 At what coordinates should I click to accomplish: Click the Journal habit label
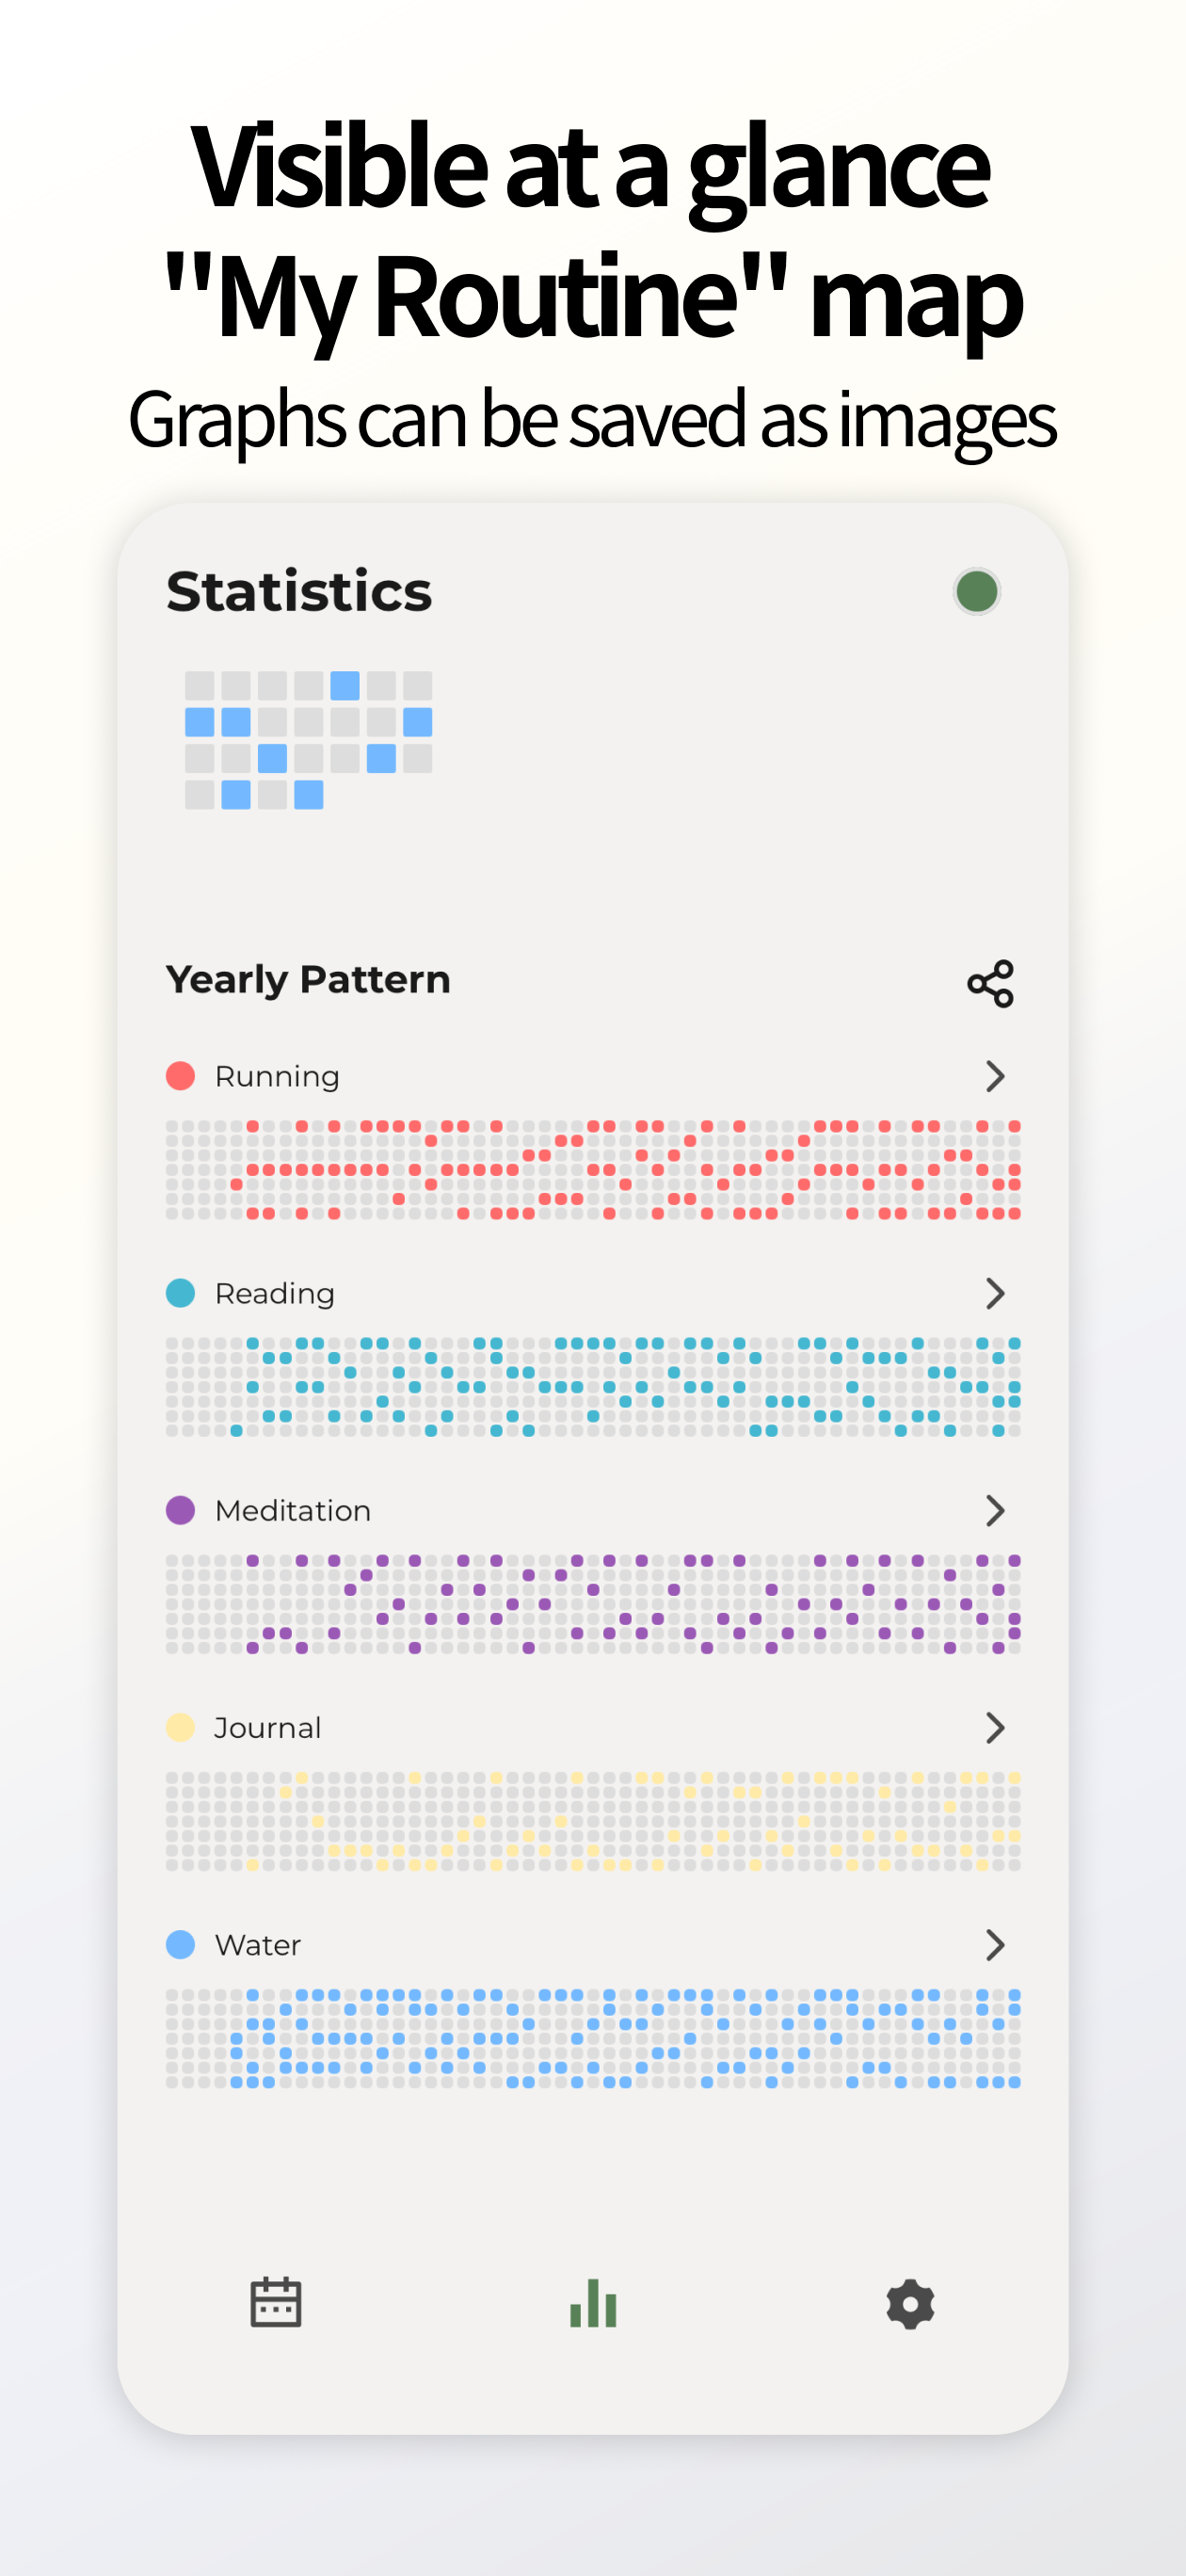pyautogui.click(x=267, y=1727)
